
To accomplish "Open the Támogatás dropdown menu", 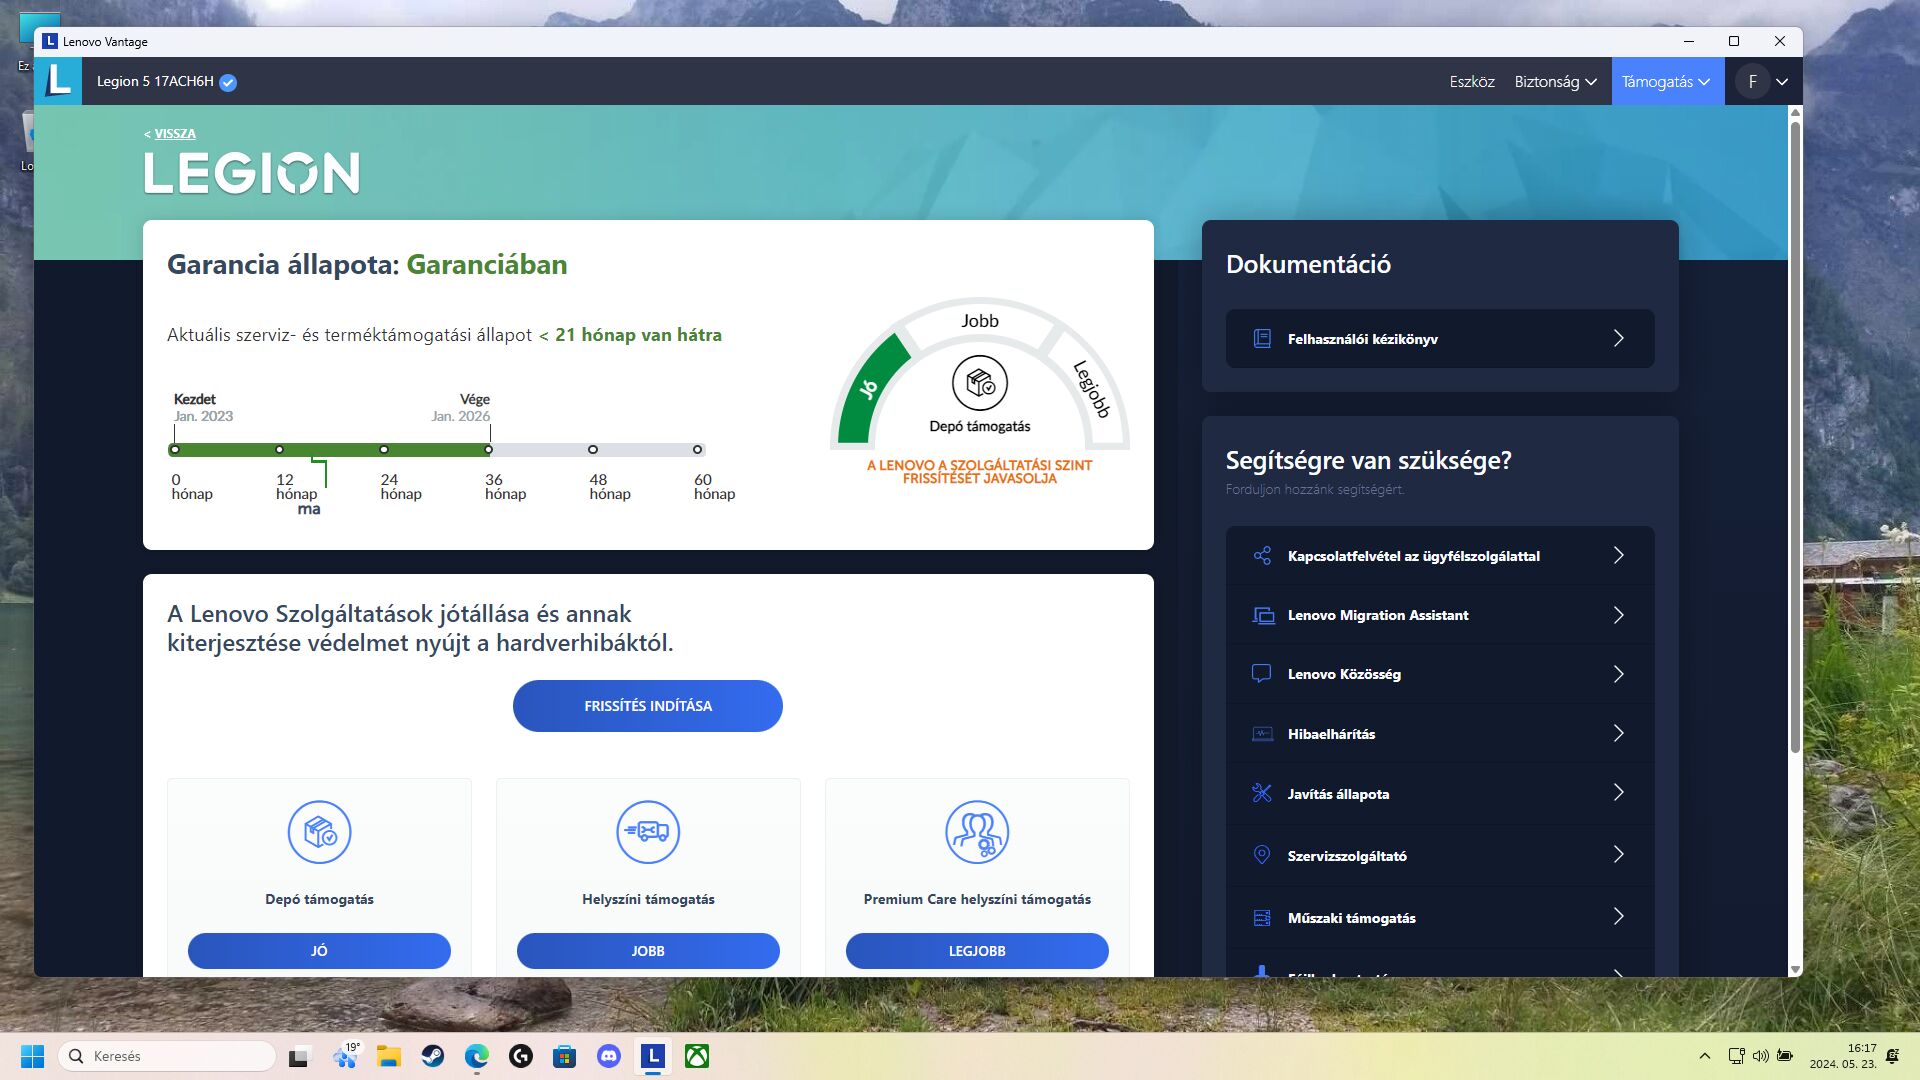I will pyautogui.click(x=1666, y=82).
